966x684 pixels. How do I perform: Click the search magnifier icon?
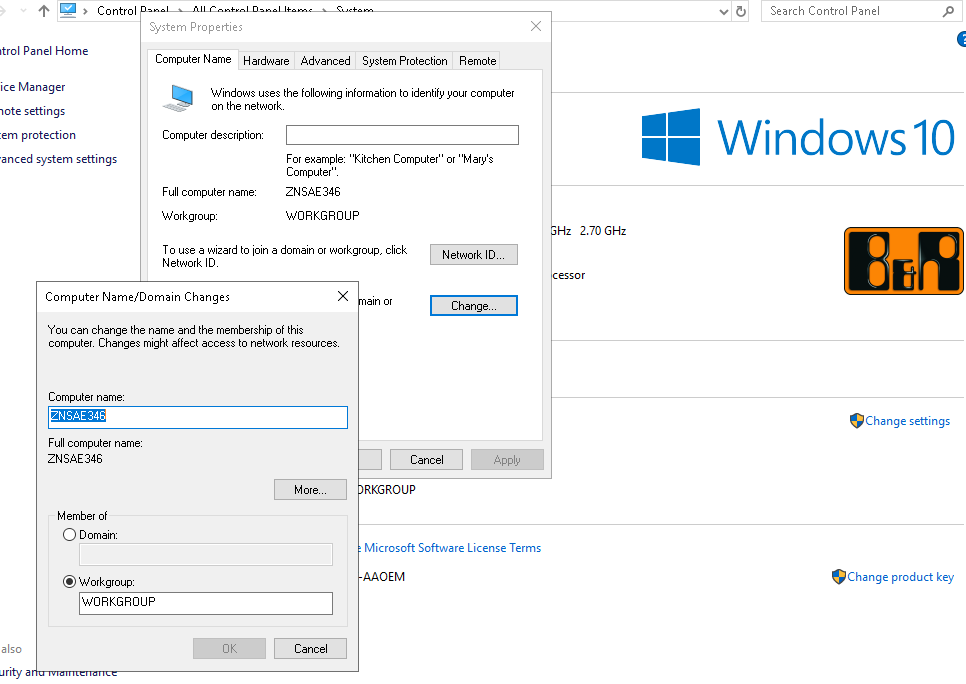[x=948, y=11]
